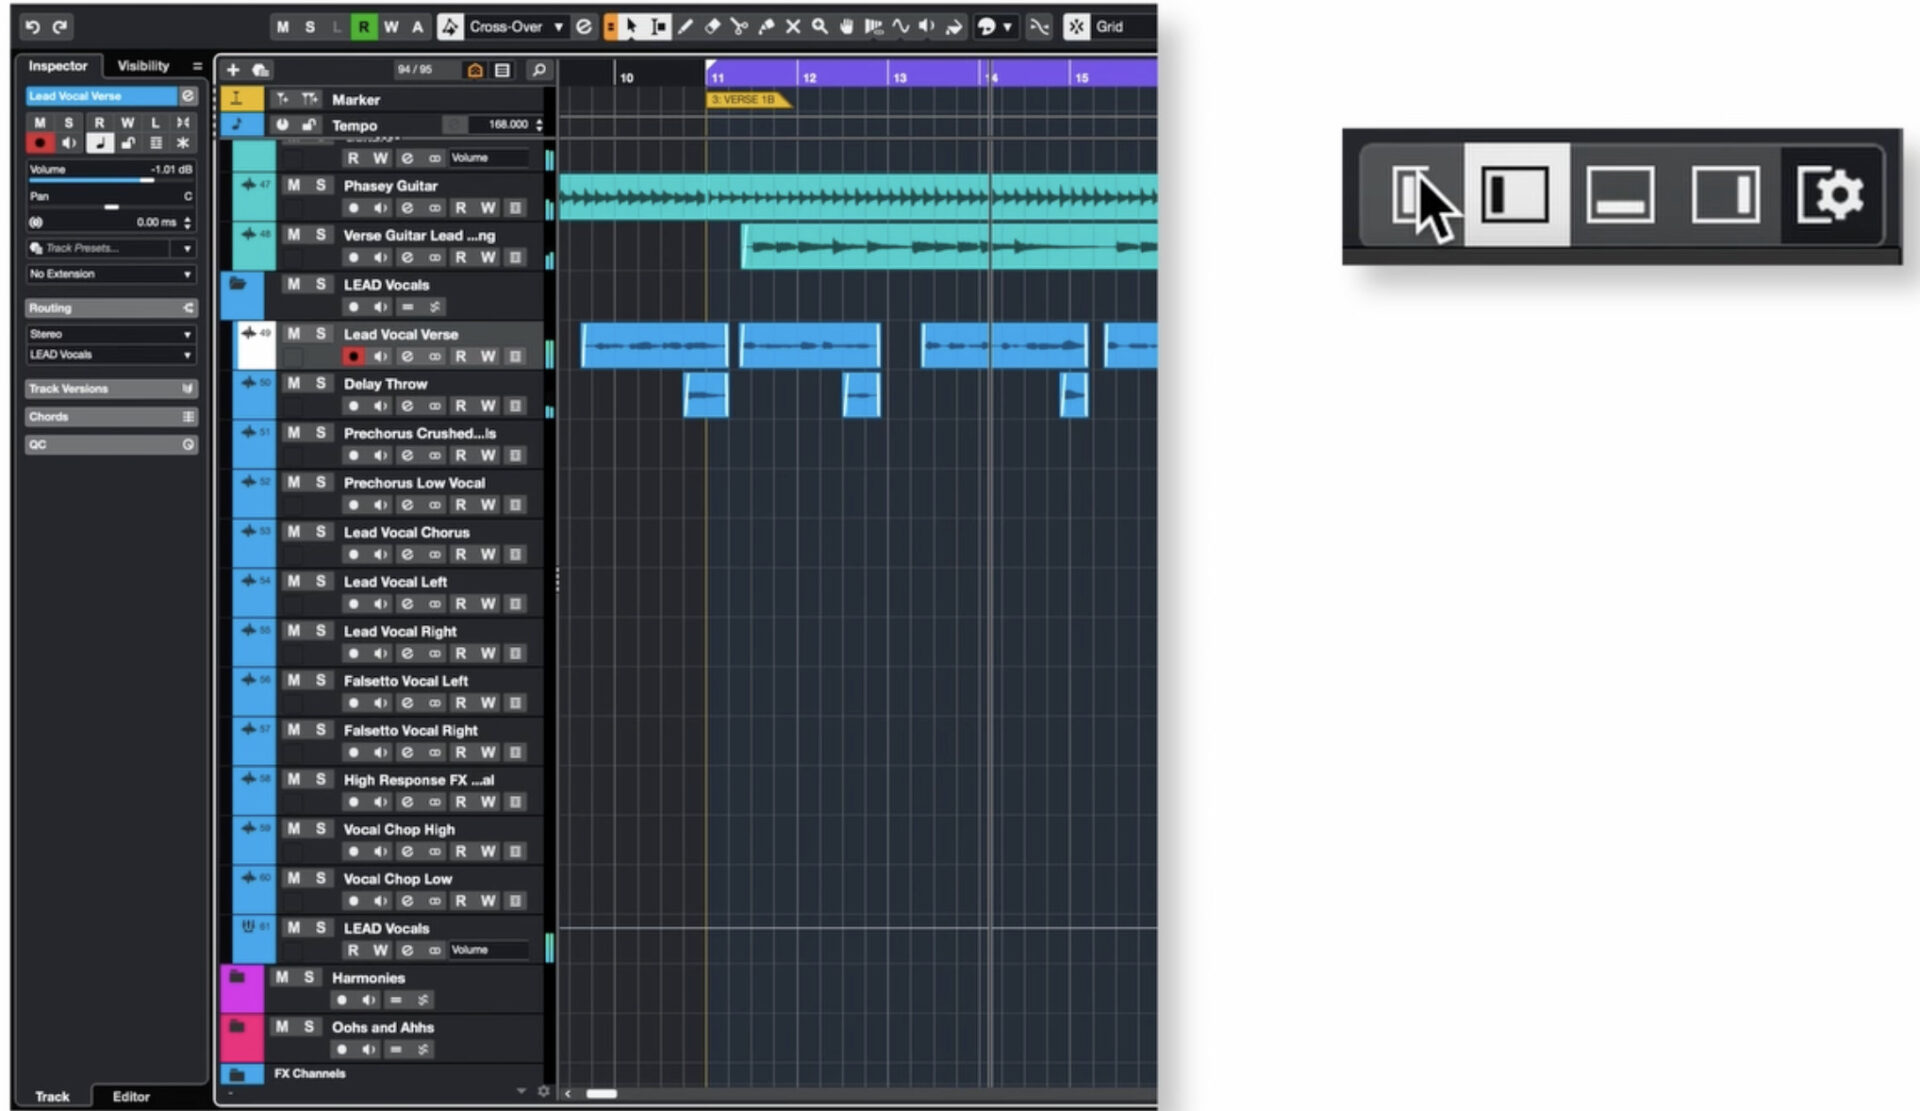Click the Tempo value 168.000 field
Image resolution: width=1920 pixels, height=1111 pixels.
click(508, 125)
